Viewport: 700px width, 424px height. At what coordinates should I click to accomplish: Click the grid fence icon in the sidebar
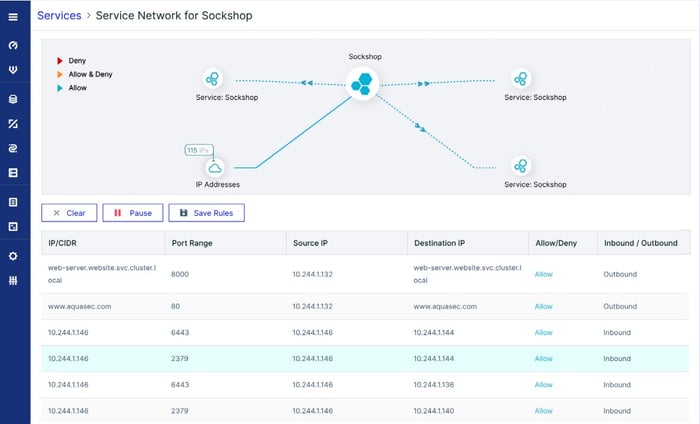13,281
